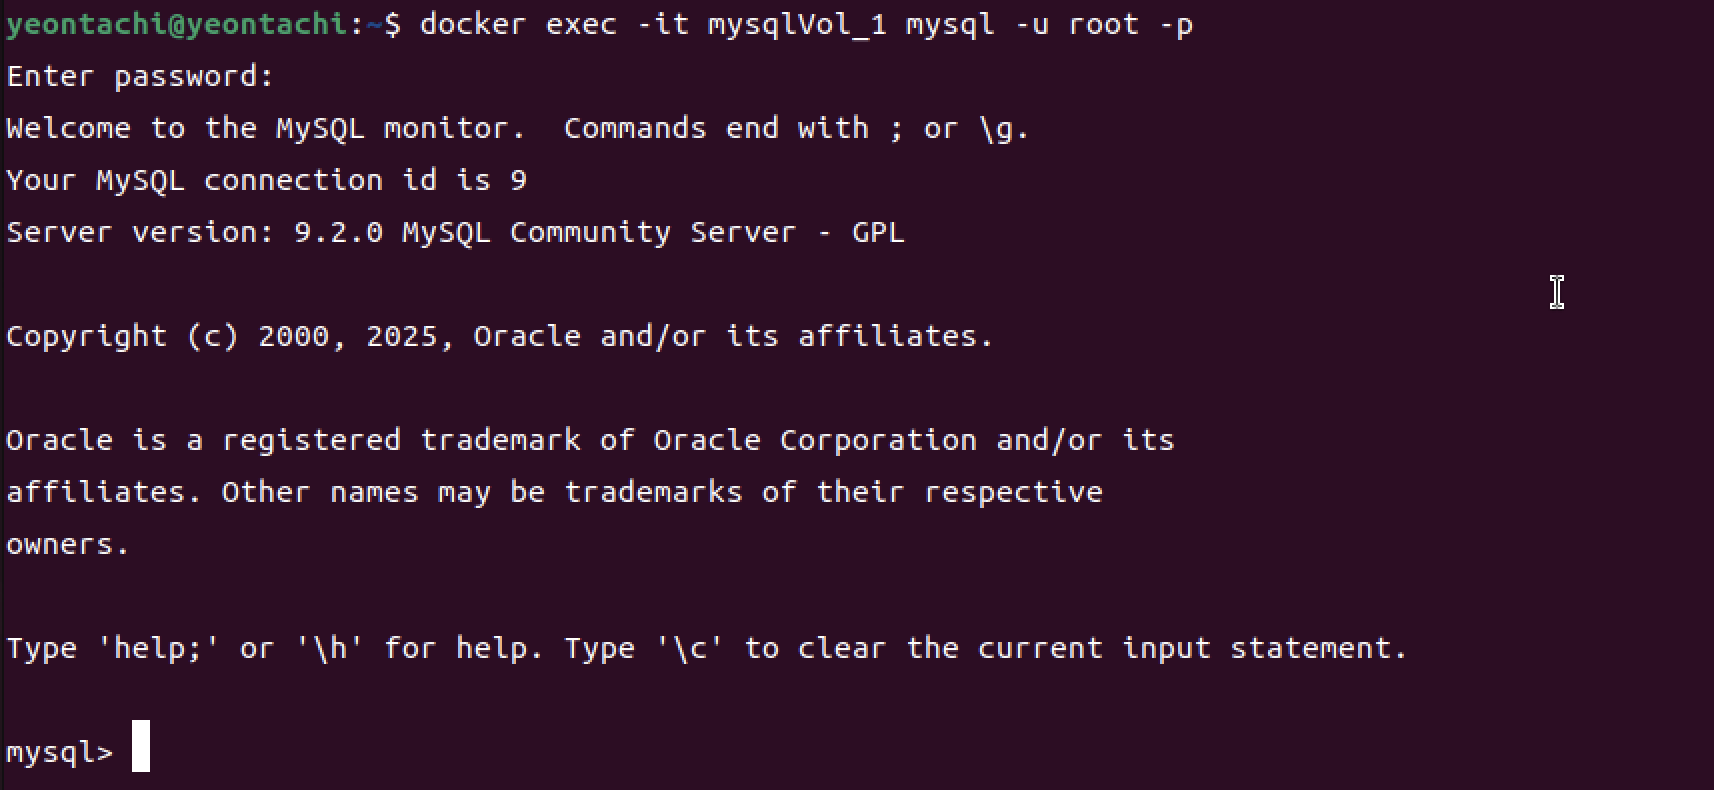Click the mysql> prompt text
The height and width of the screenshot is (790, 1714).
(x=60, y=752)
